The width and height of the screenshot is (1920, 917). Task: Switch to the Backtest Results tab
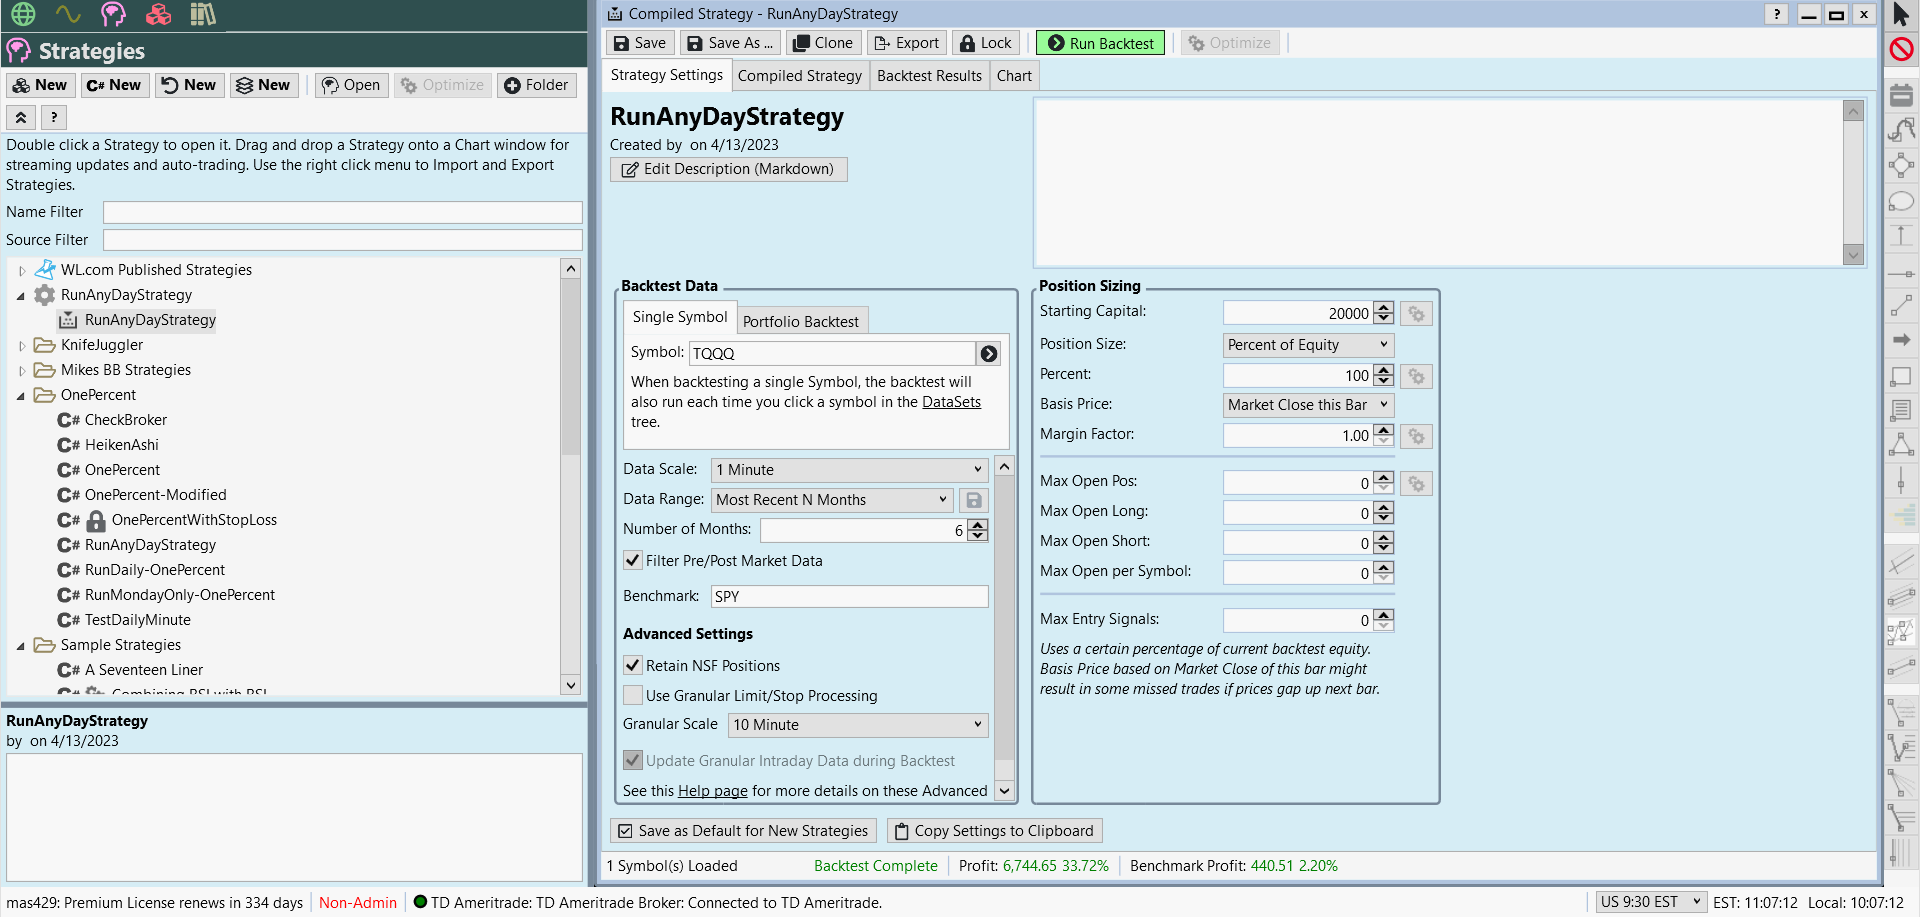pyautogui.click(x=929, y=76)
